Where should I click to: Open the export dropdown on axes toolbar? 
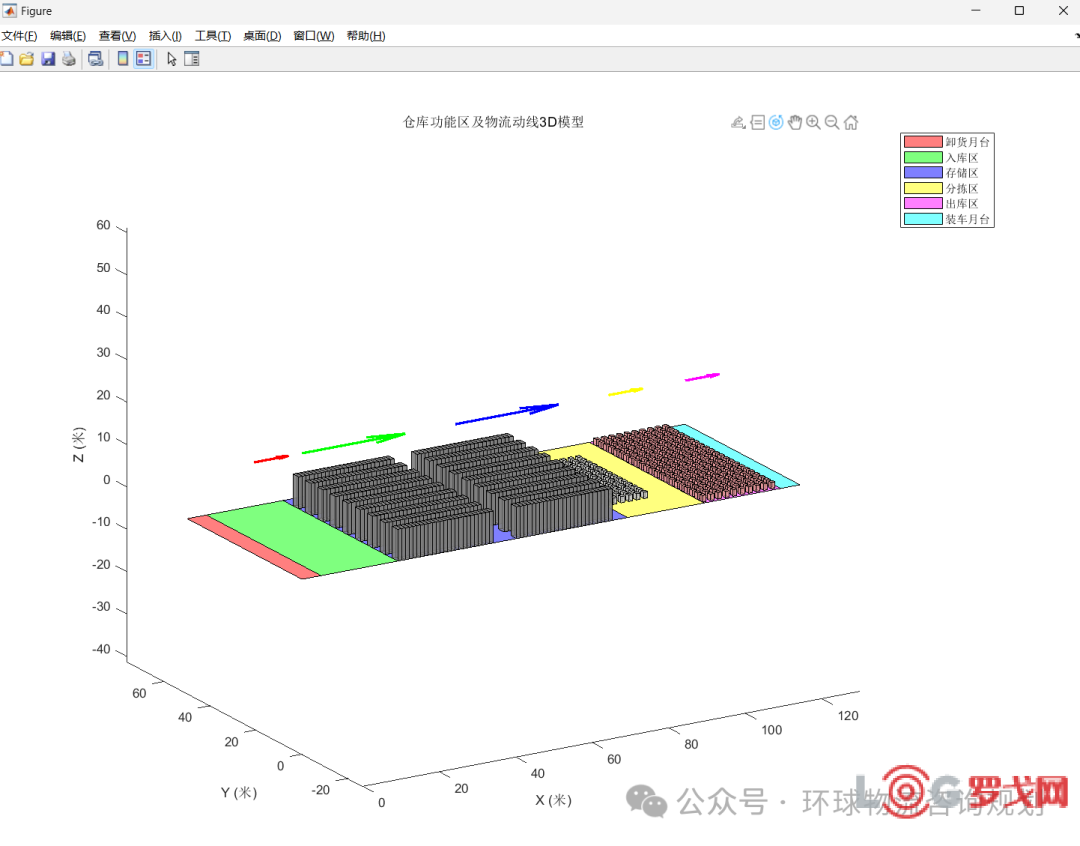point(738,122)
